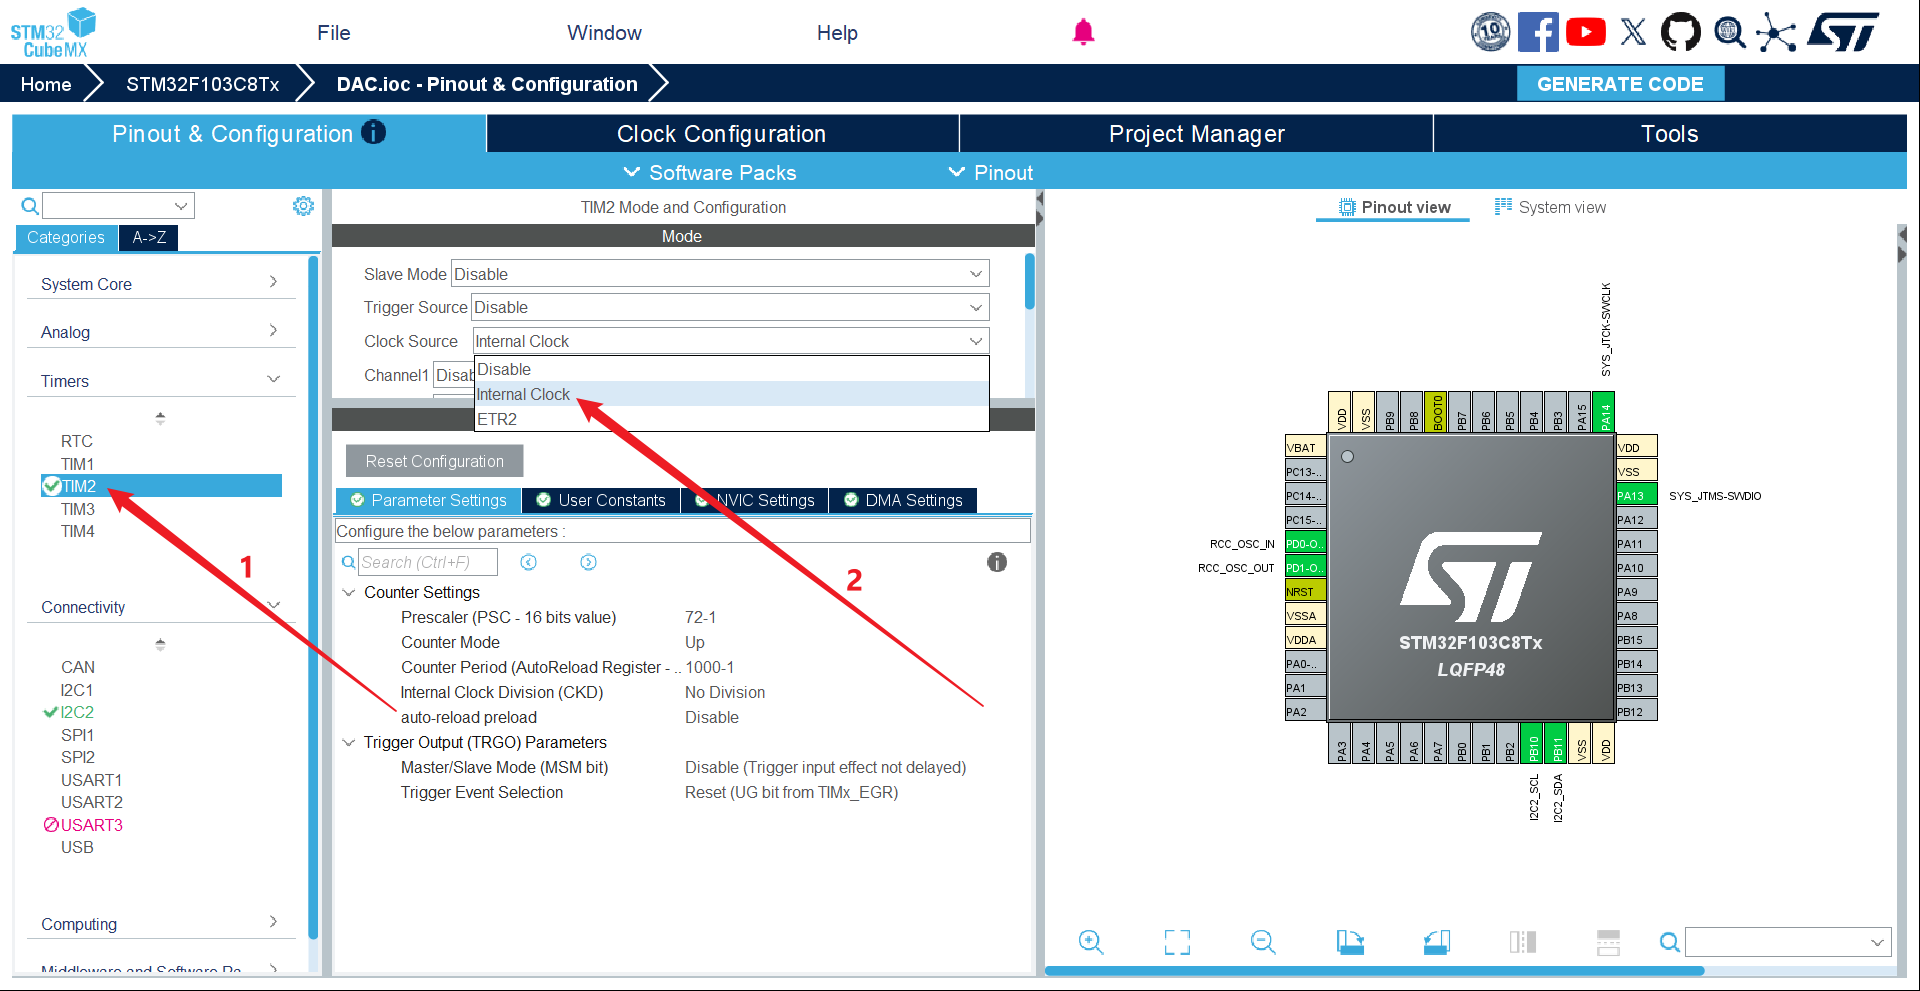This screenshot has height=991, width=1920.
Task: Open the GitHub icon link
Action: (x=1681, y=32)
